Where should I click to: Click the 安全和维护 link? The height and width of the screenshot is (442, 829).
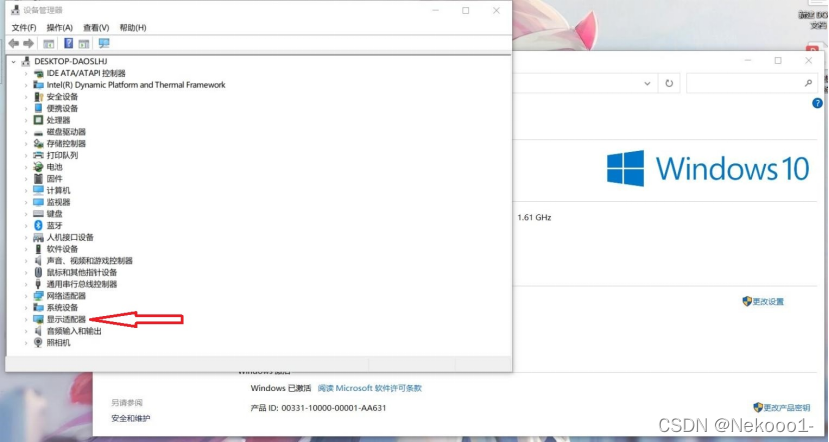coord(131,418)
